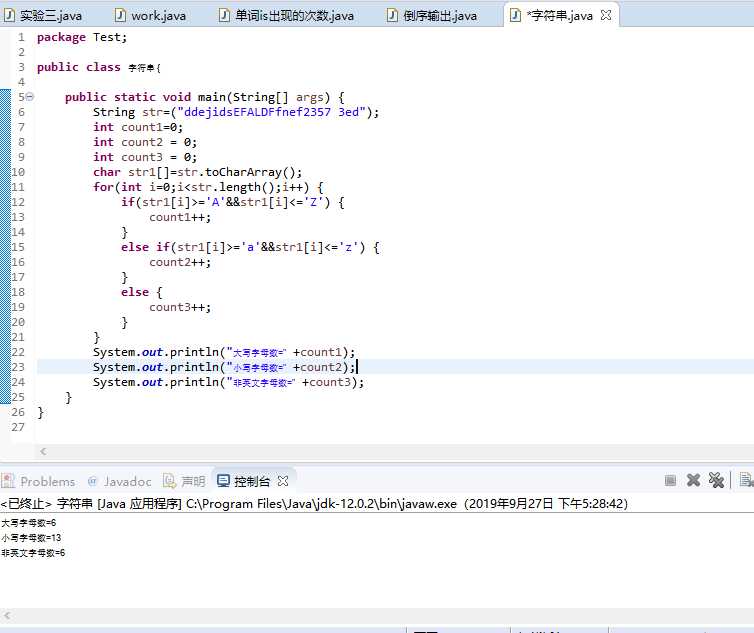Click 'int count2 = 0;' on line 8
The width and height of the screenshot is (754, 633).
[145, 142]
